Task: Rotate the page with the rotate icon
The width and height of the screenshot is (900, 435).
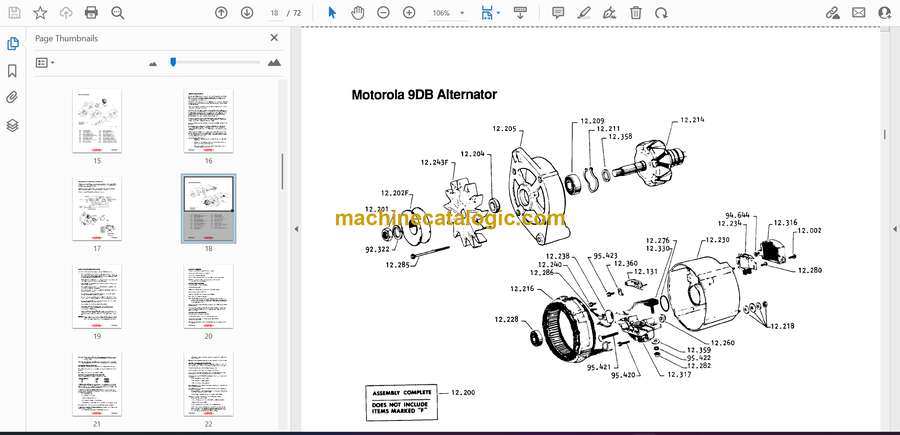Action: pyautogui.click(x=661, y=13)
